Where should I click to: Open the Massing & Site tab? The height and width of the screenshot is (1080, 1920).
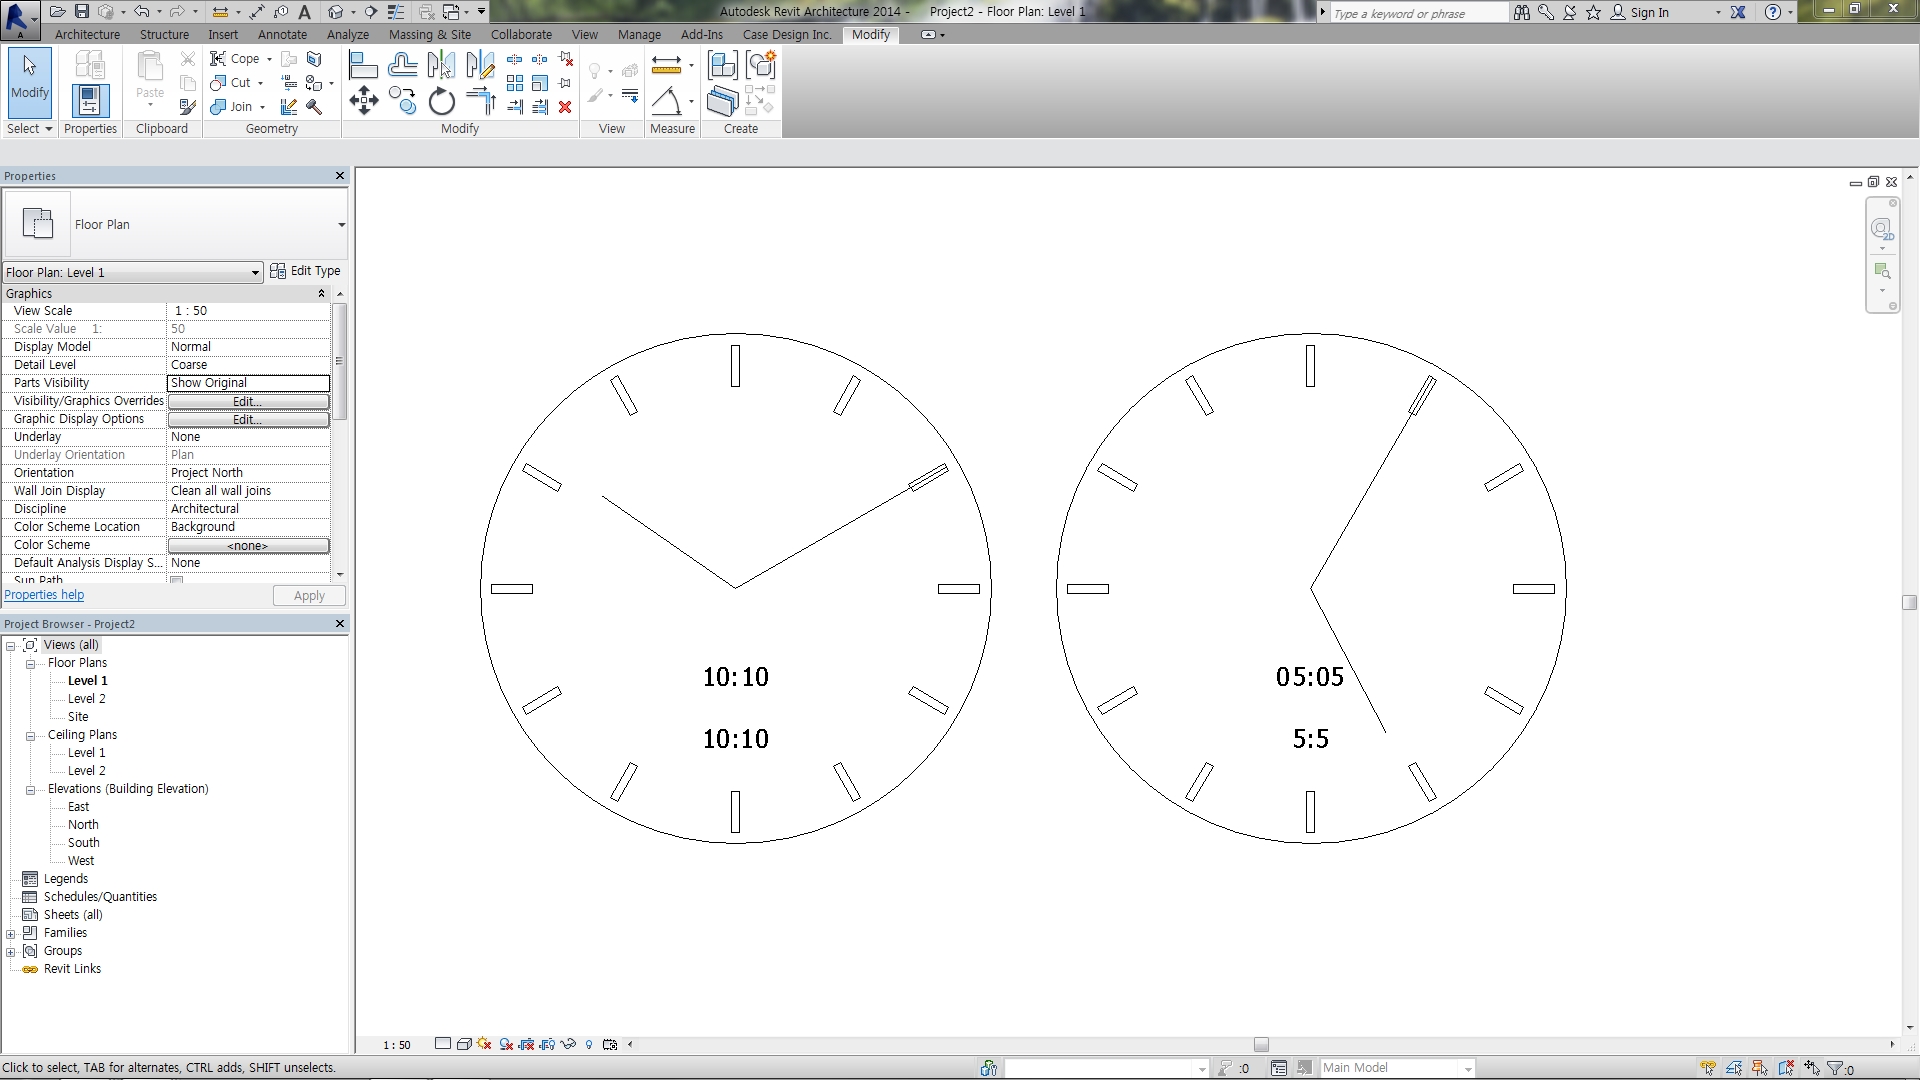point(429,34)
